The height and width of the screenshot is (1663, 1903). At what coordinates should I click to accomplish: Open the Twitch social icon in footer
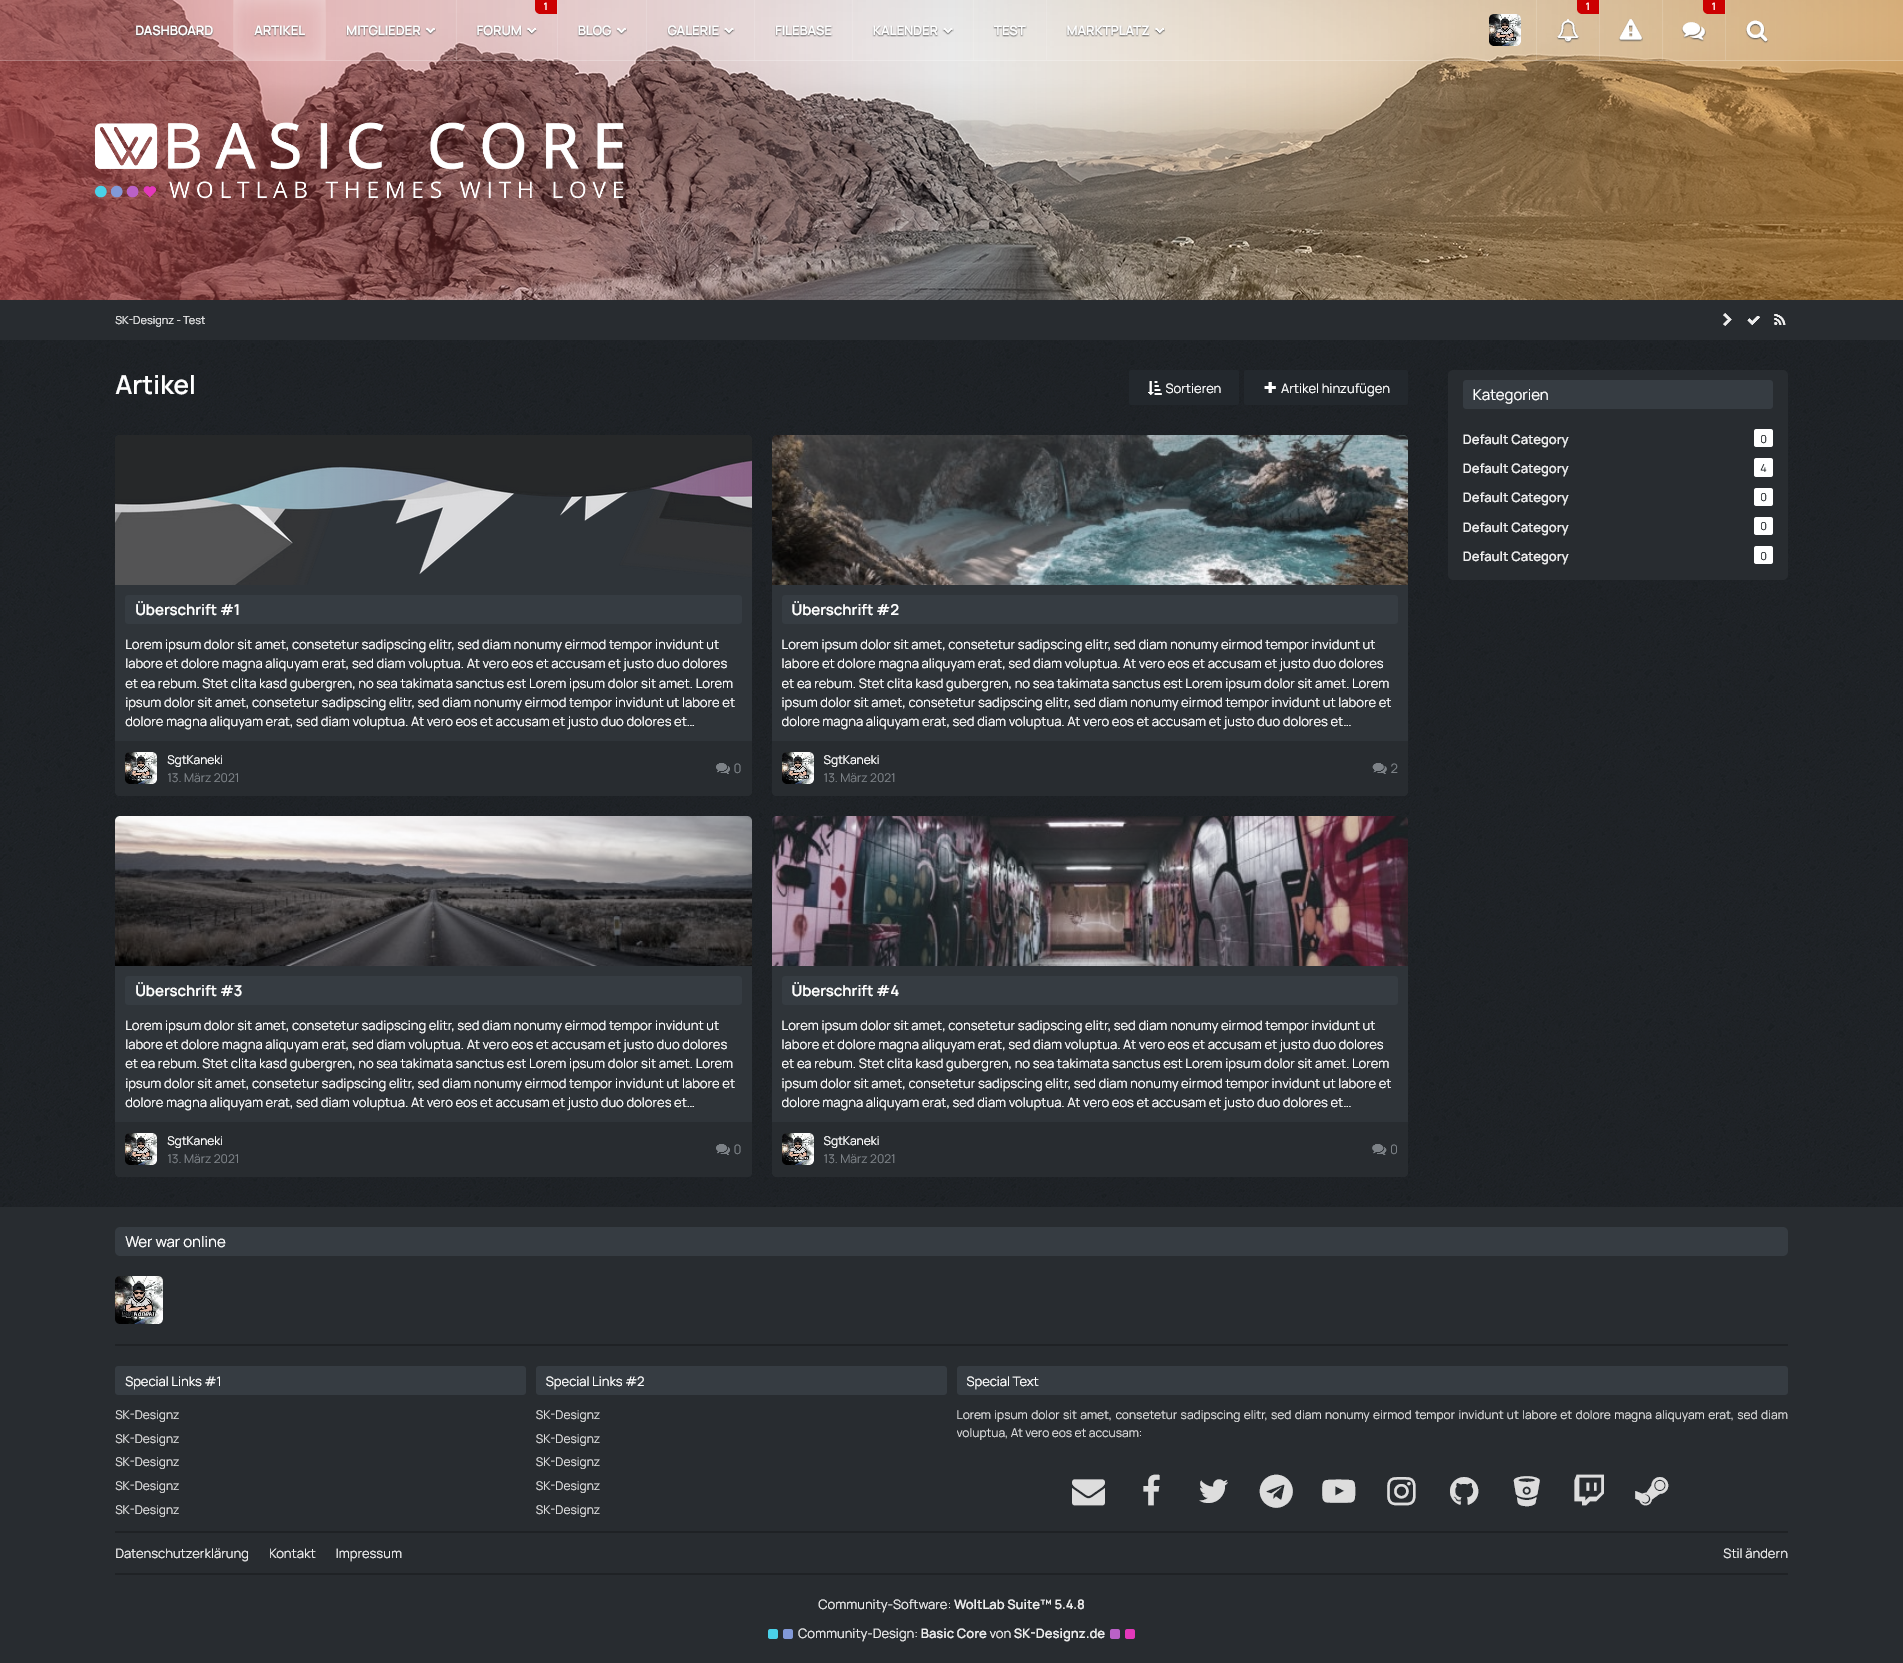click(x=1588, y=1491)
